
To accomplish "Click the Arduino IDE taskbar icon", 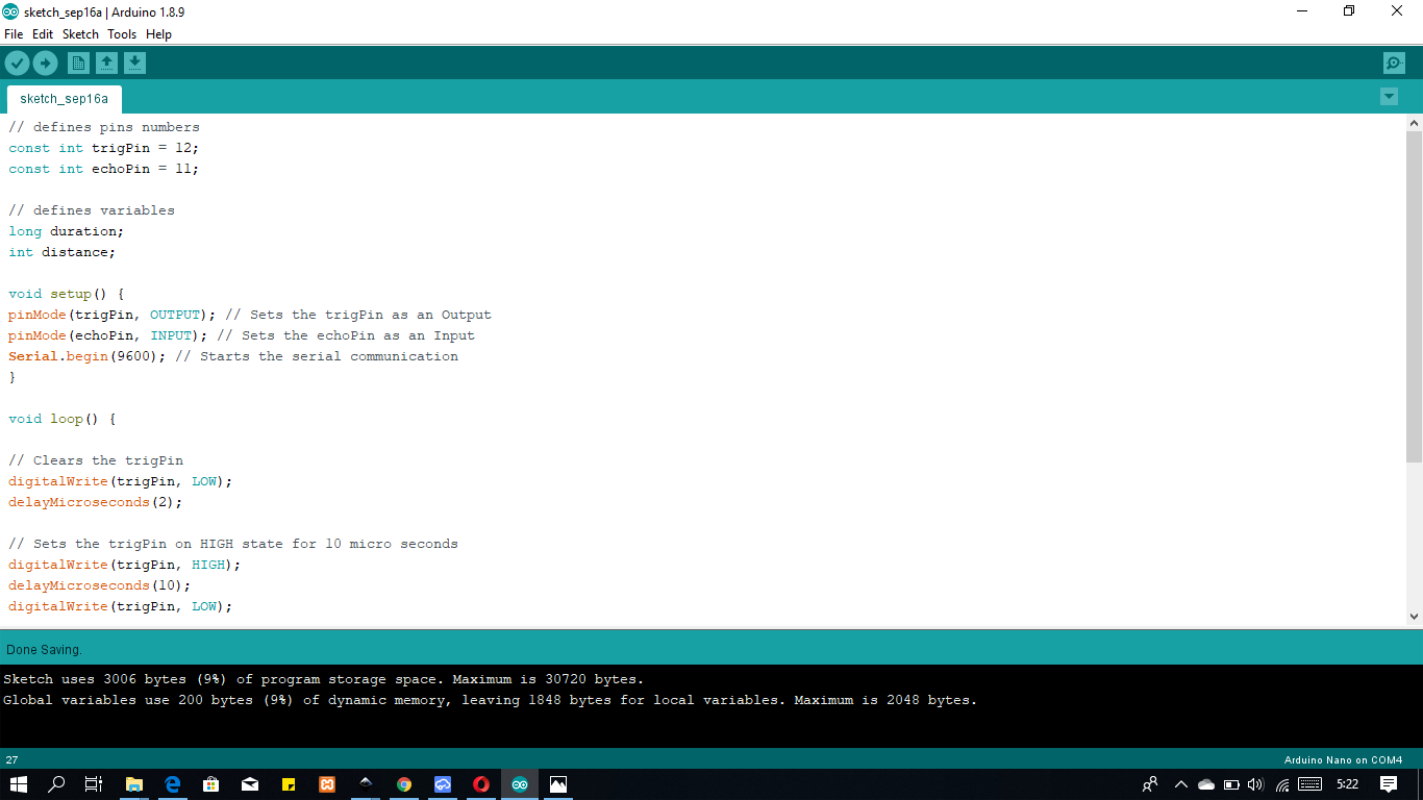I will 520,785.
